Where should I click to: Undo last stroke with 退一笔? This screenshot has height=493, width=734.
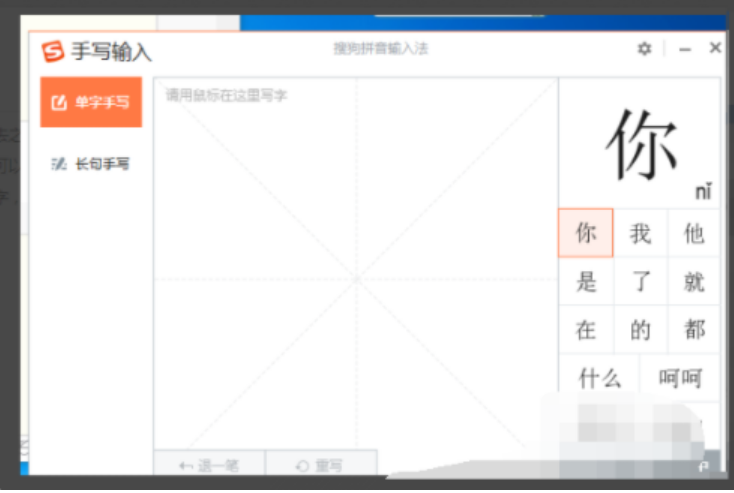(209, 465)
